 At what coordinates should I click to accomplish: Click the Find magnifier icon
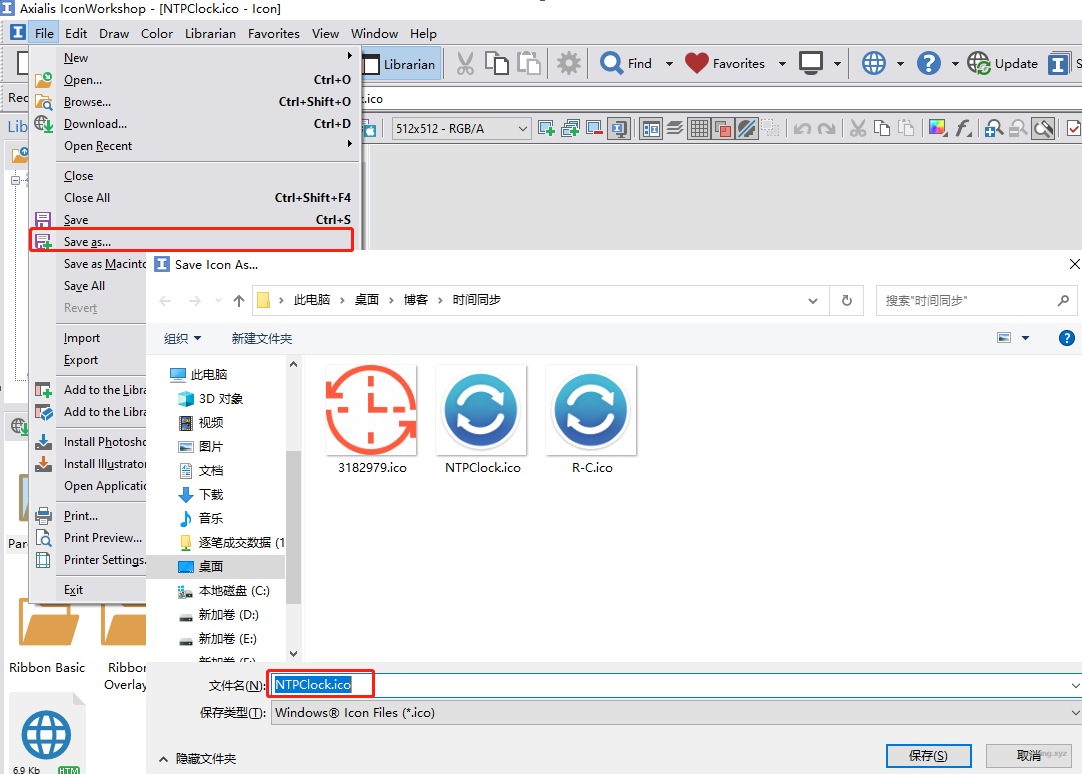[x=612, y=63]
